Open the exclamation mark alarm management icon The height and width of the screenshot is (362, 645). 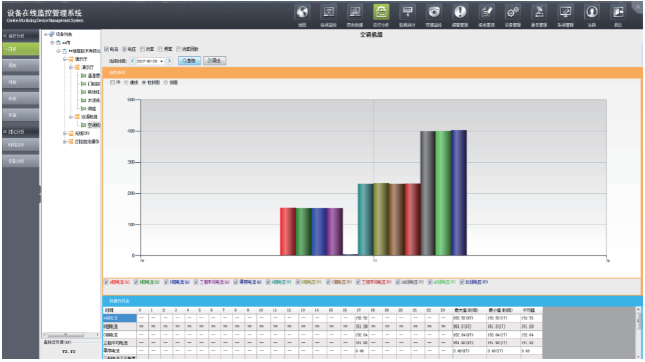pos(460,12)
